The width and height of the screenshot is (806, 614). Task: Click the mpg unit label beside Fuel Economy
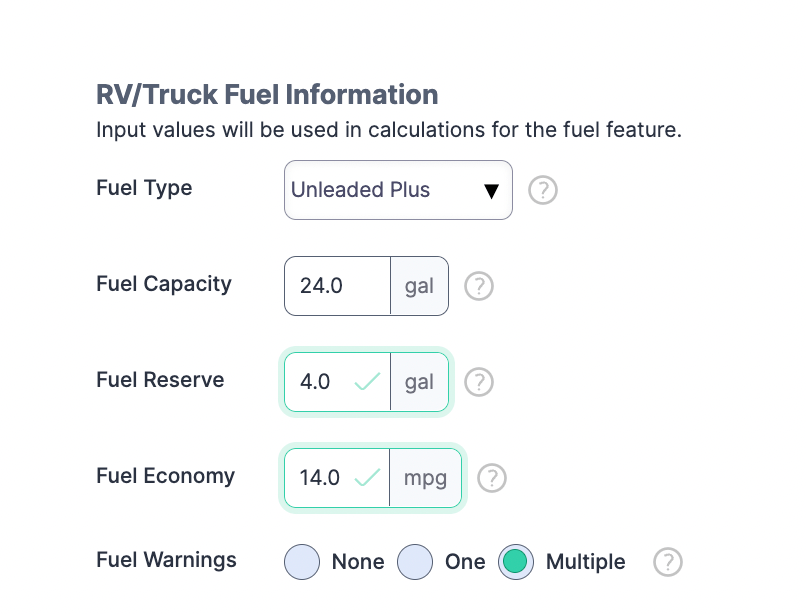click(426, 477)
